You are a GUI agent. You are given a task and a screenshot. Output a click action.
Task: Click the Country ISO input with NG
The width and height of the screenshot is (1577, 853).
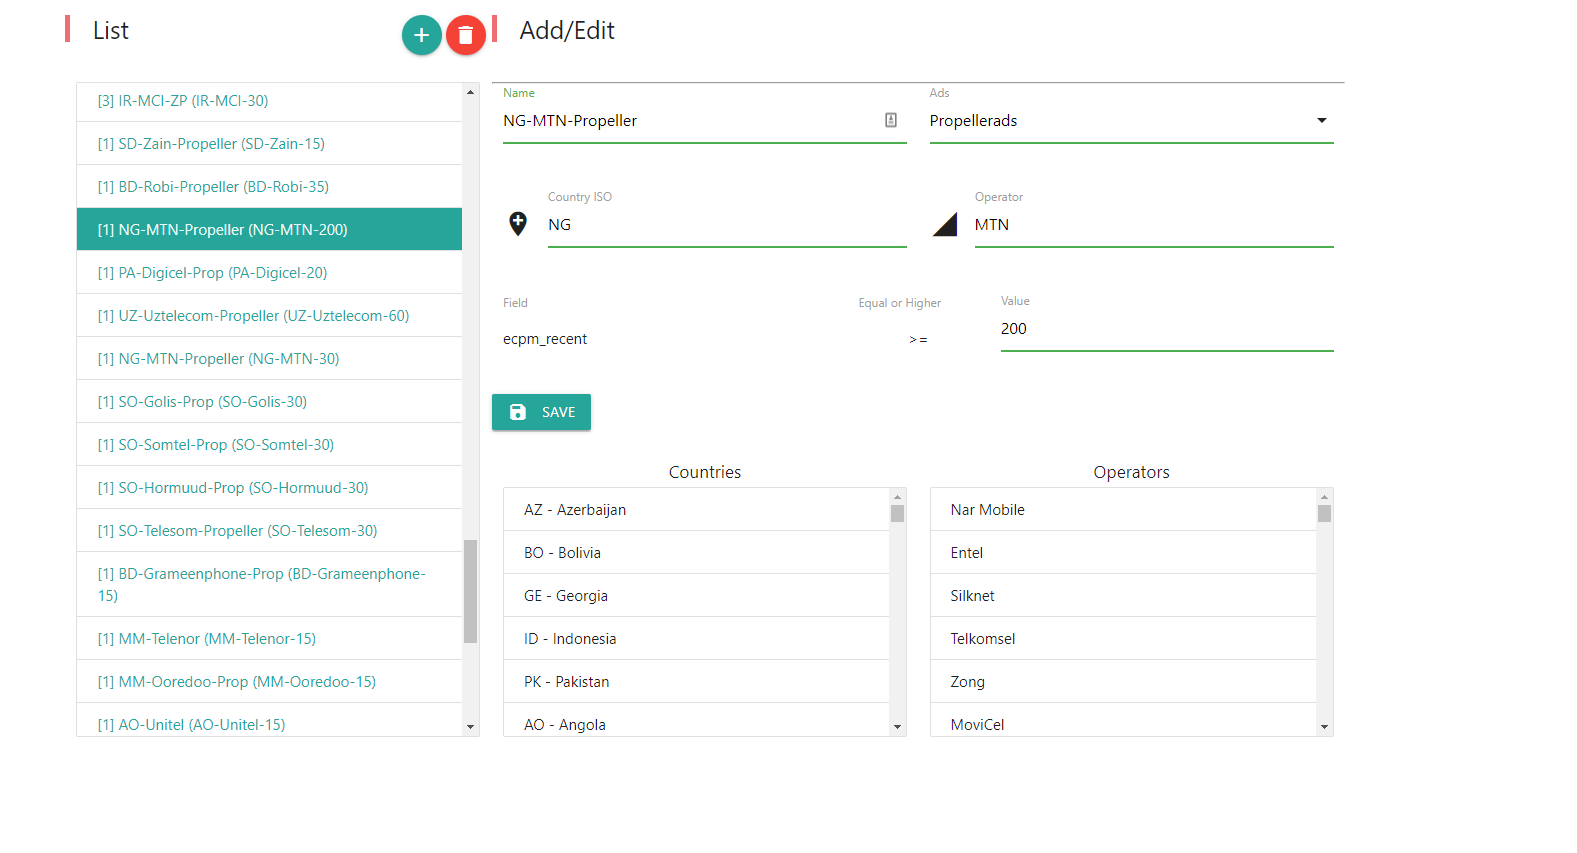pyautogui.click(x=727, y=225)
